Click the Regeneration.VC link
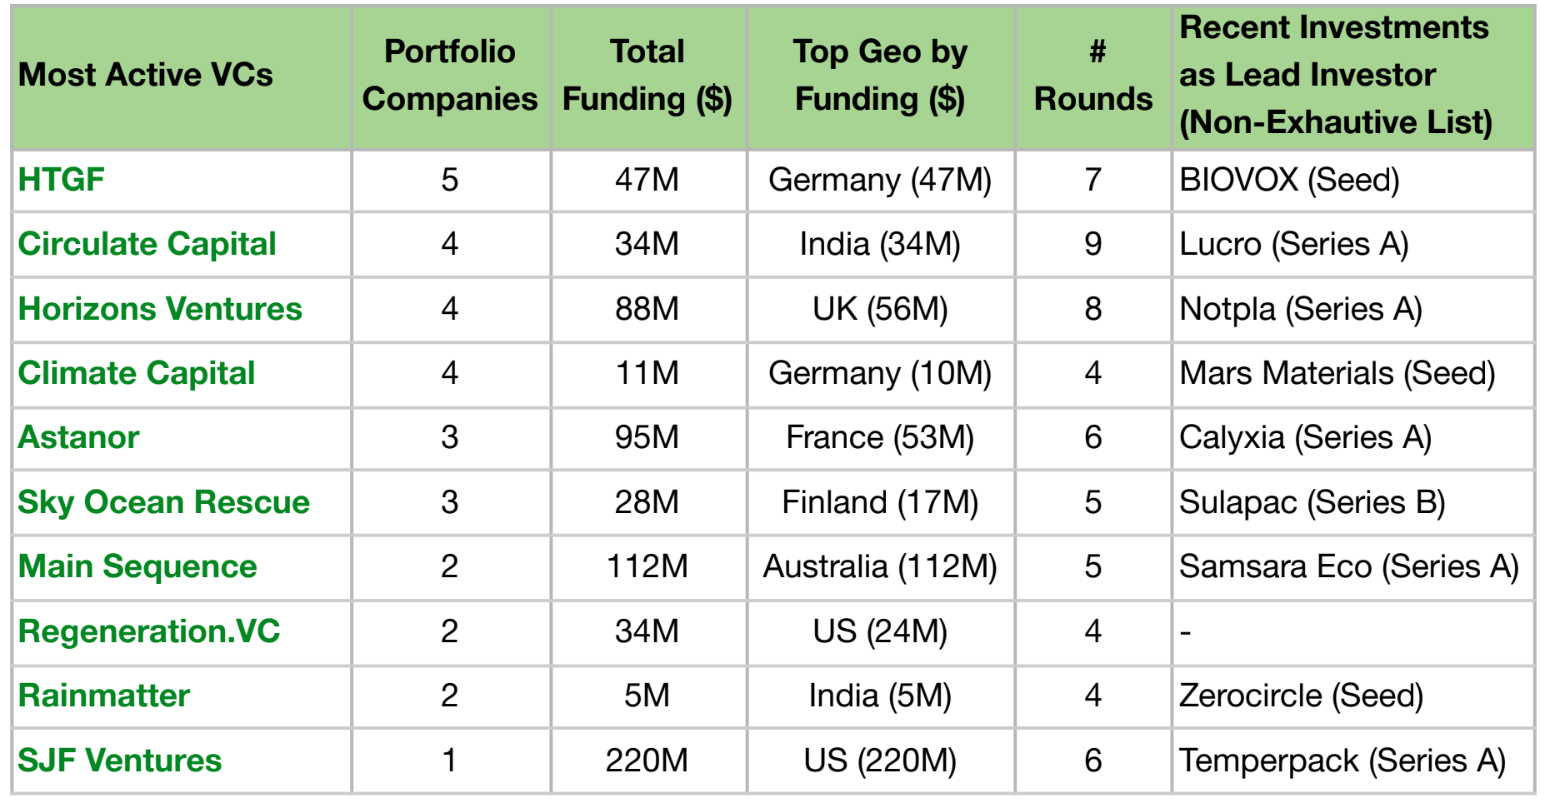The height and width of the screenshot is (800, 1546). 149,631
